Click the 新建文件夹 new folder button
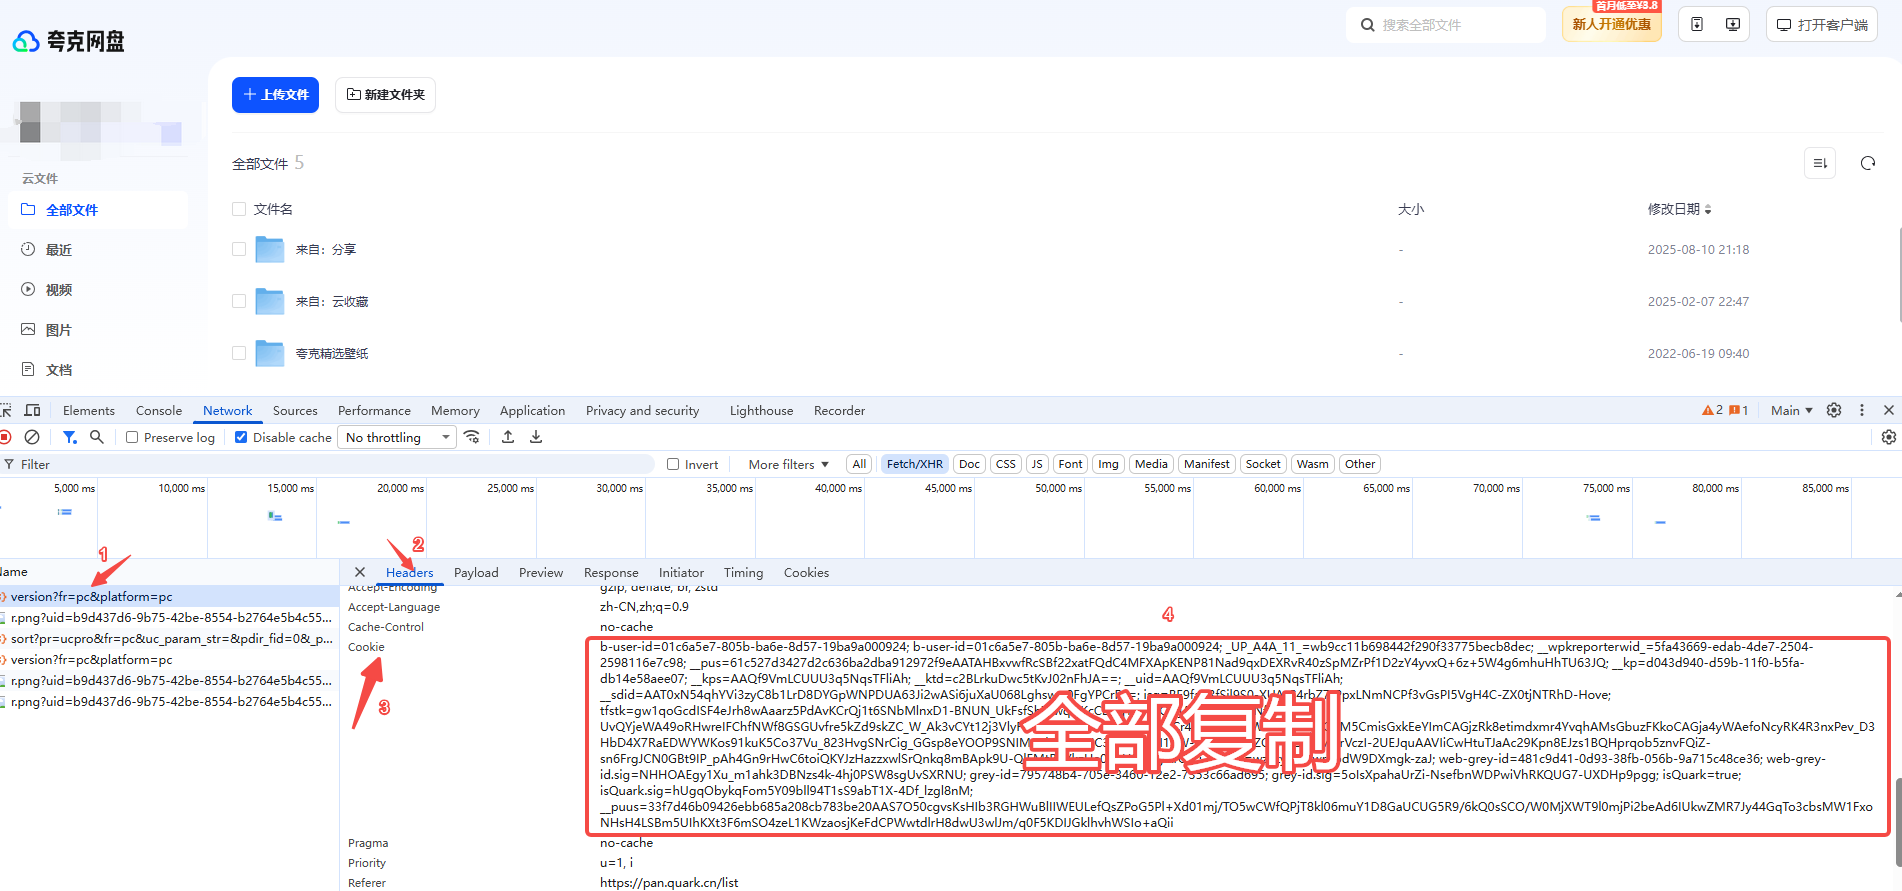The image size is (1902, 891). coord(385,95)
